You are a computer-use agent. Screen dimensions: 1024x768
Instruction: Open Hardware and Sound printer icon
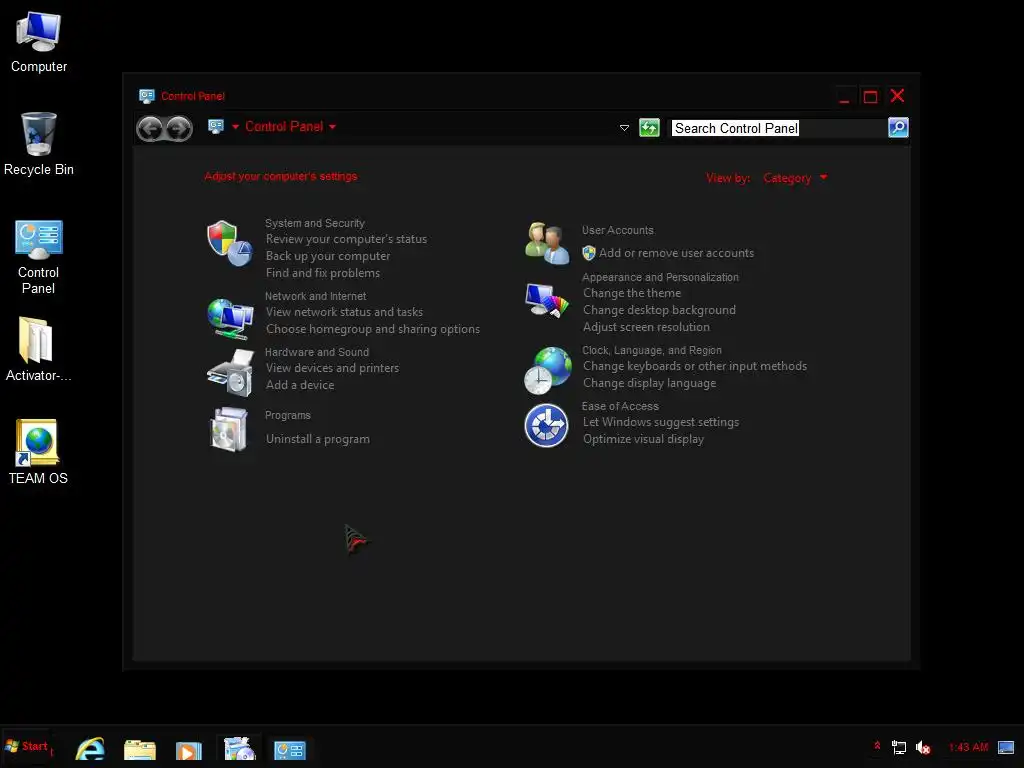230,372
